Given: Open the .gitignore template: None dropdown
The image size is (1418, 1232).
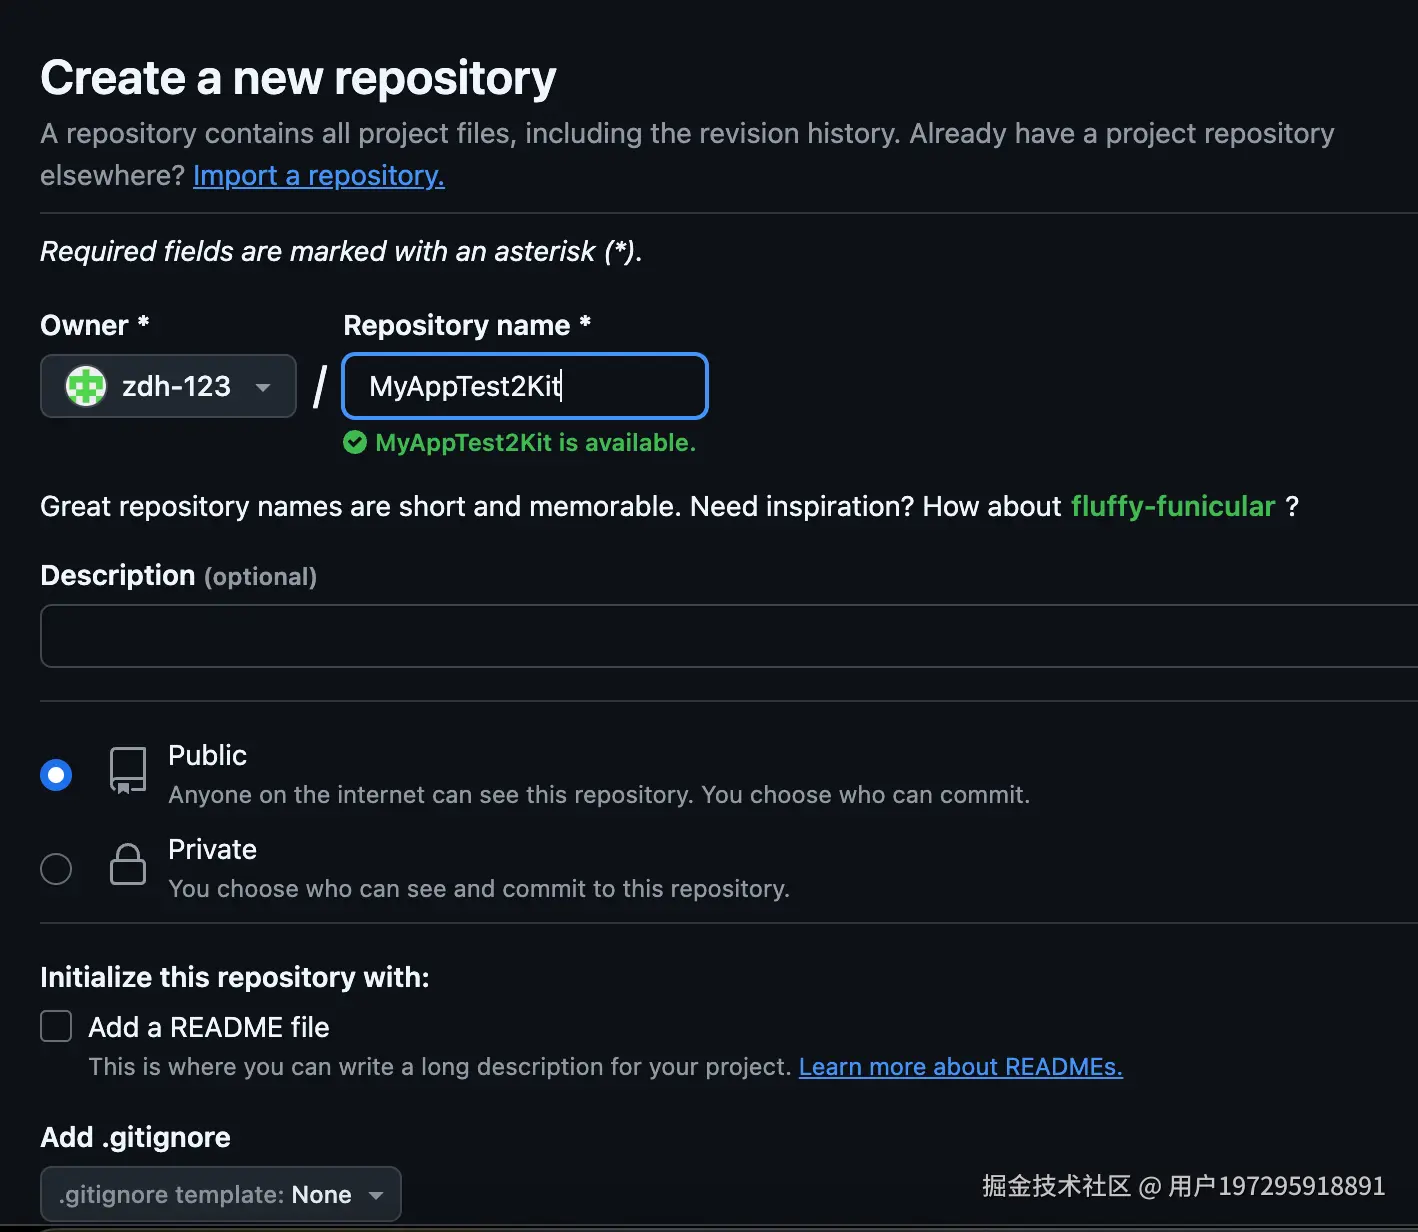Looking at the screenshot, I should (220, 1194).
